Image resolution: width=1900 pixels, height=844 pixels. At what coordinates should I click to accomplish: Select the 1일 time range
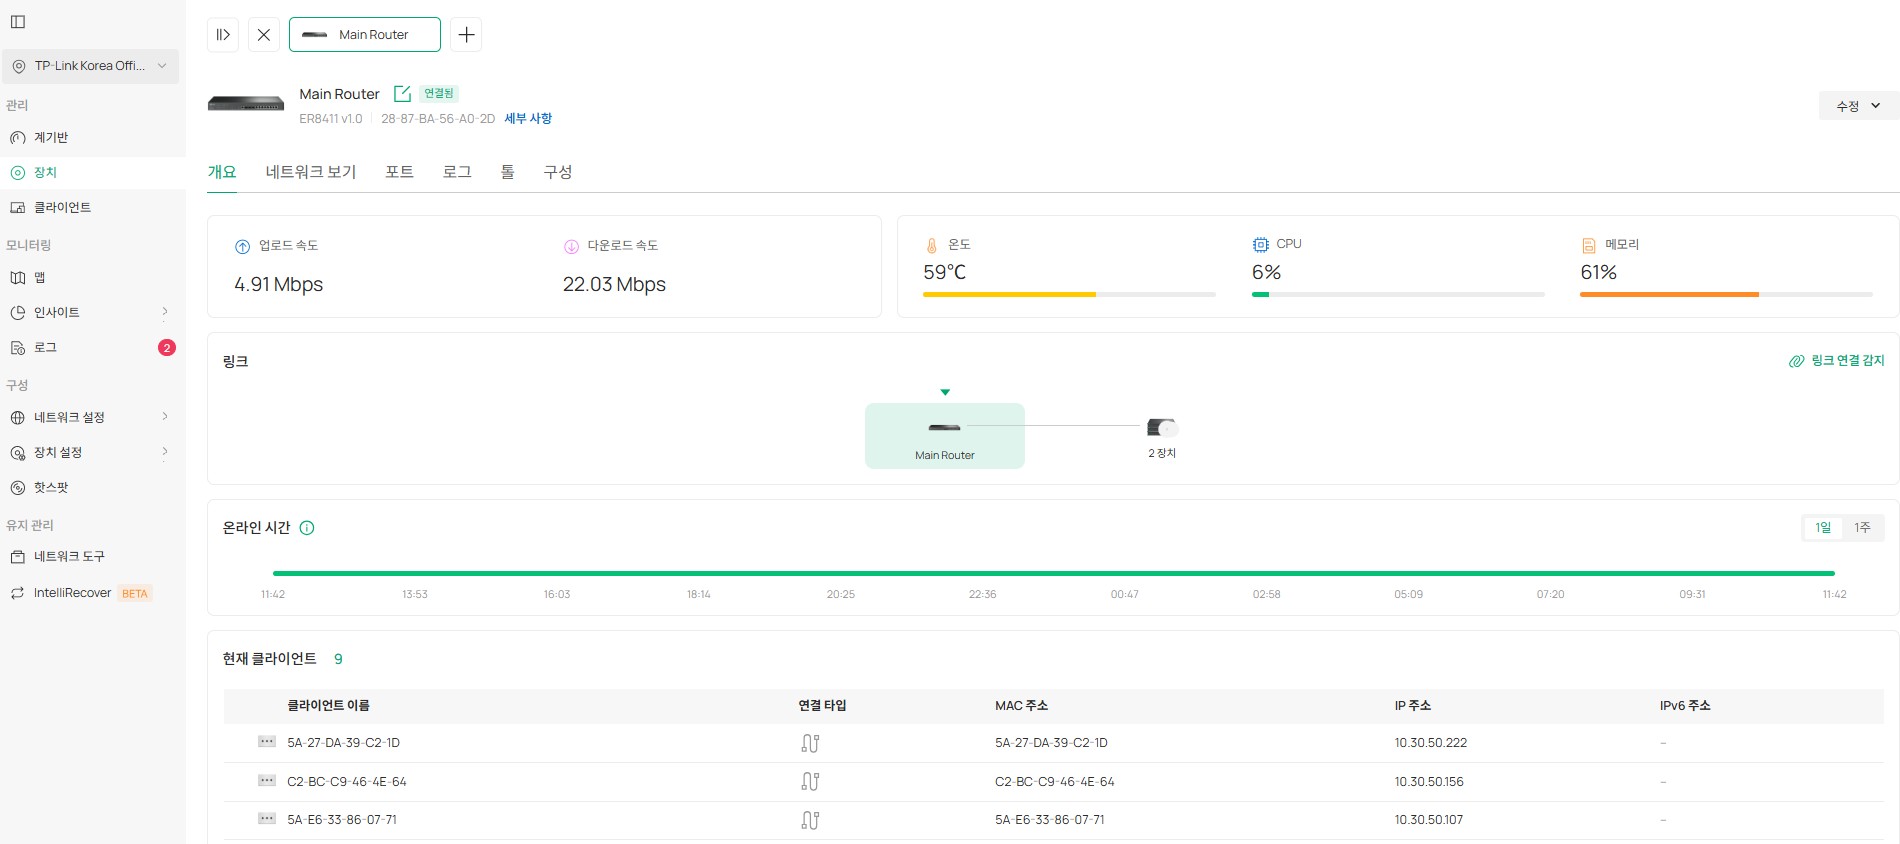point(1823,528)
